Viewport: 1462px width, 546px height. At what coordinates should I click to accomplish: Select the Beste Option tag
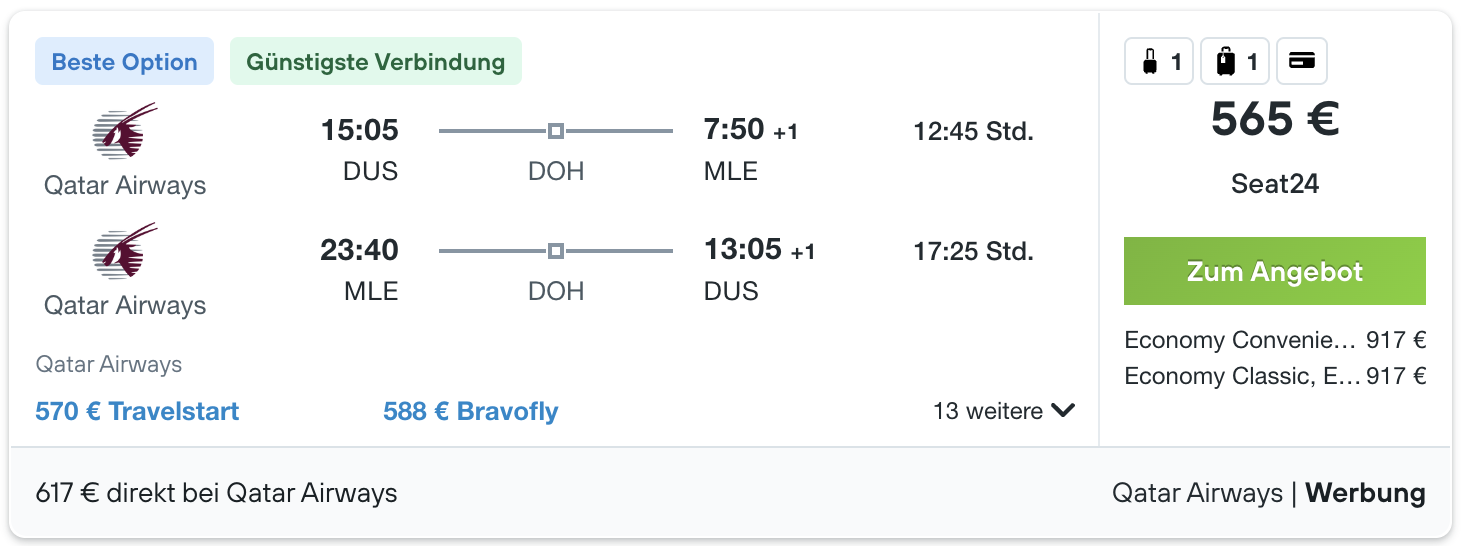(x=124, y=62)
